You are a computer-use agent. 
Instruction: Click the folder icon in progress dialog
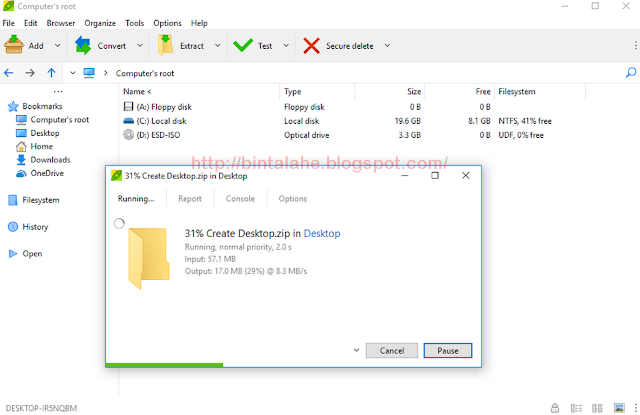pyautogui.click(x=149, y=258)
